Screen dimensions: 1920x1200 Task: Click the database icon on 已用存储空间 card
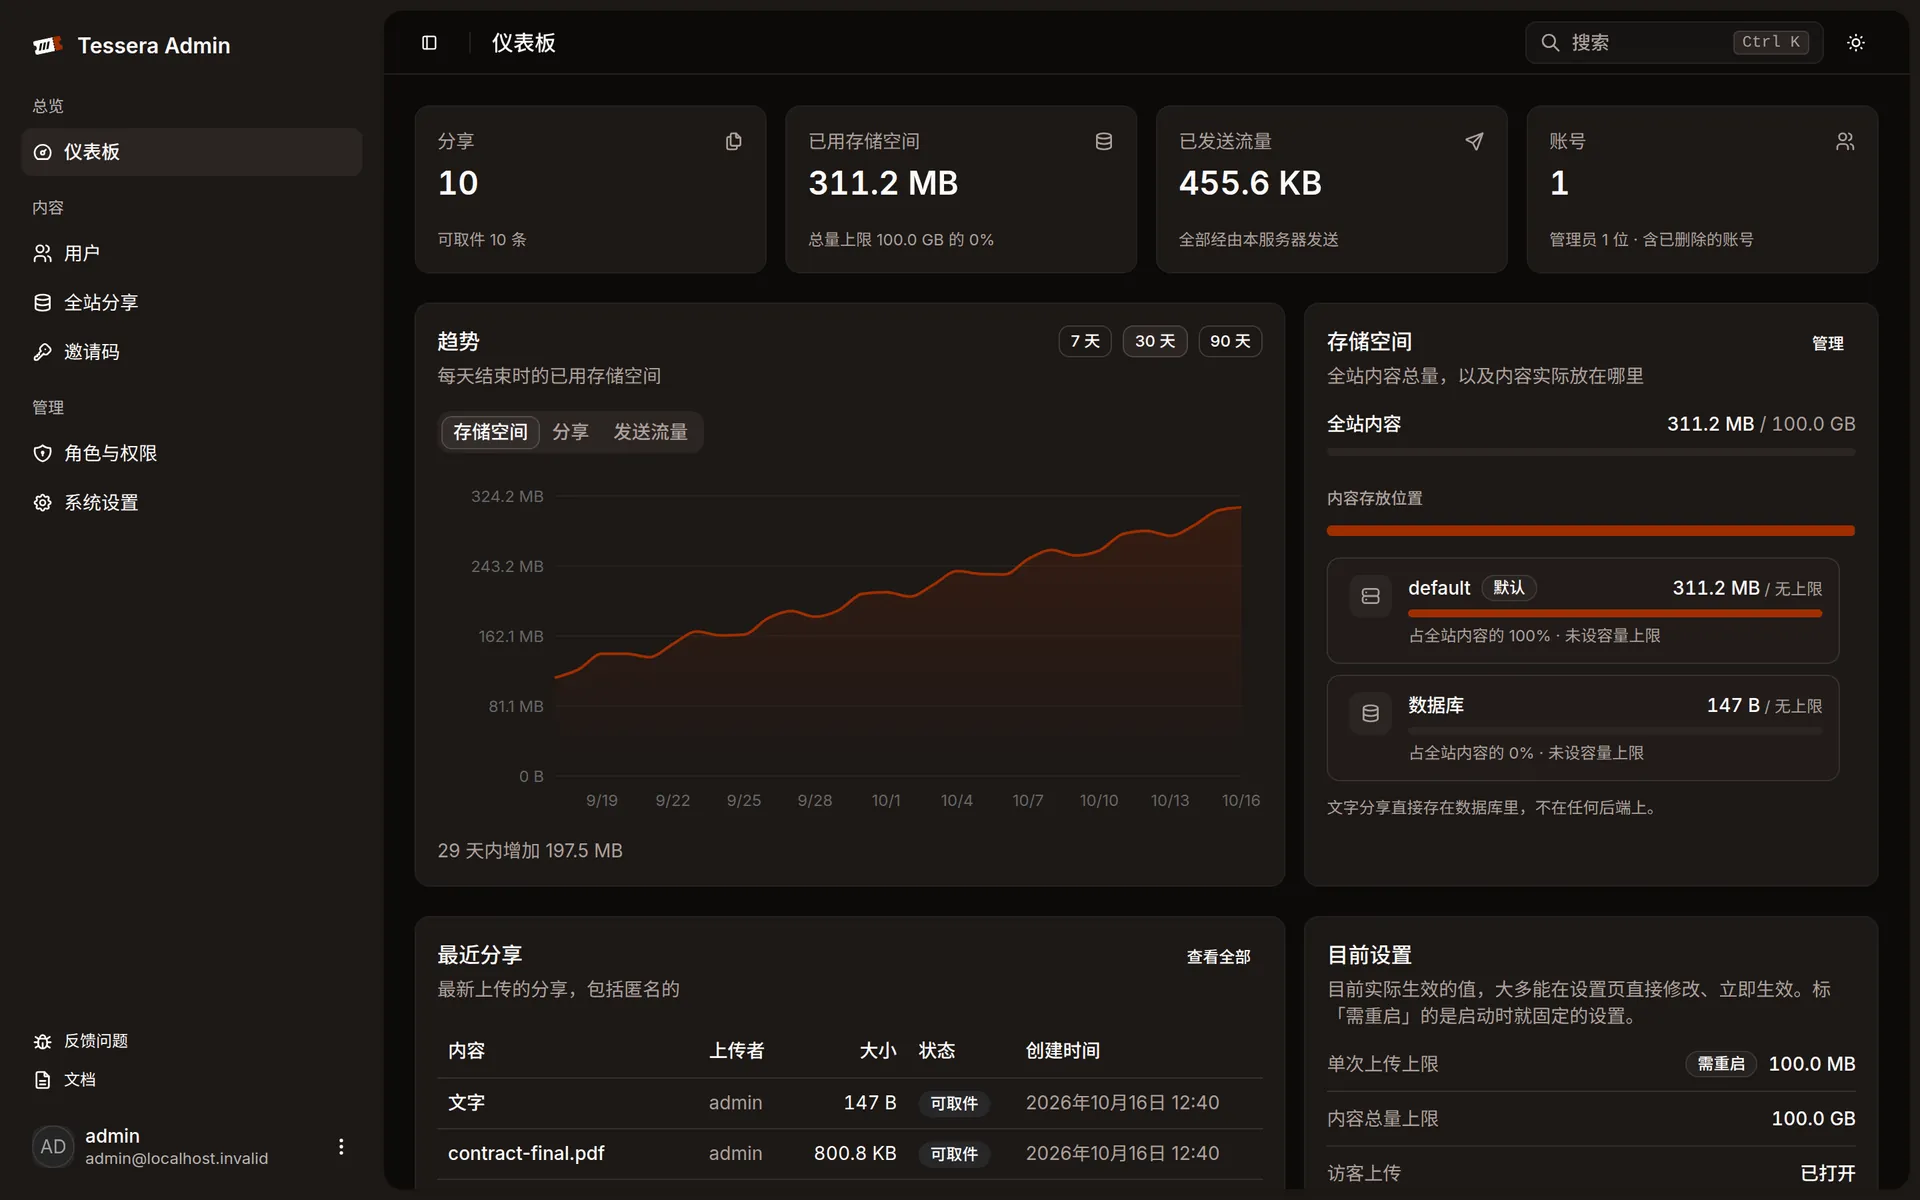pos(1104,142)
